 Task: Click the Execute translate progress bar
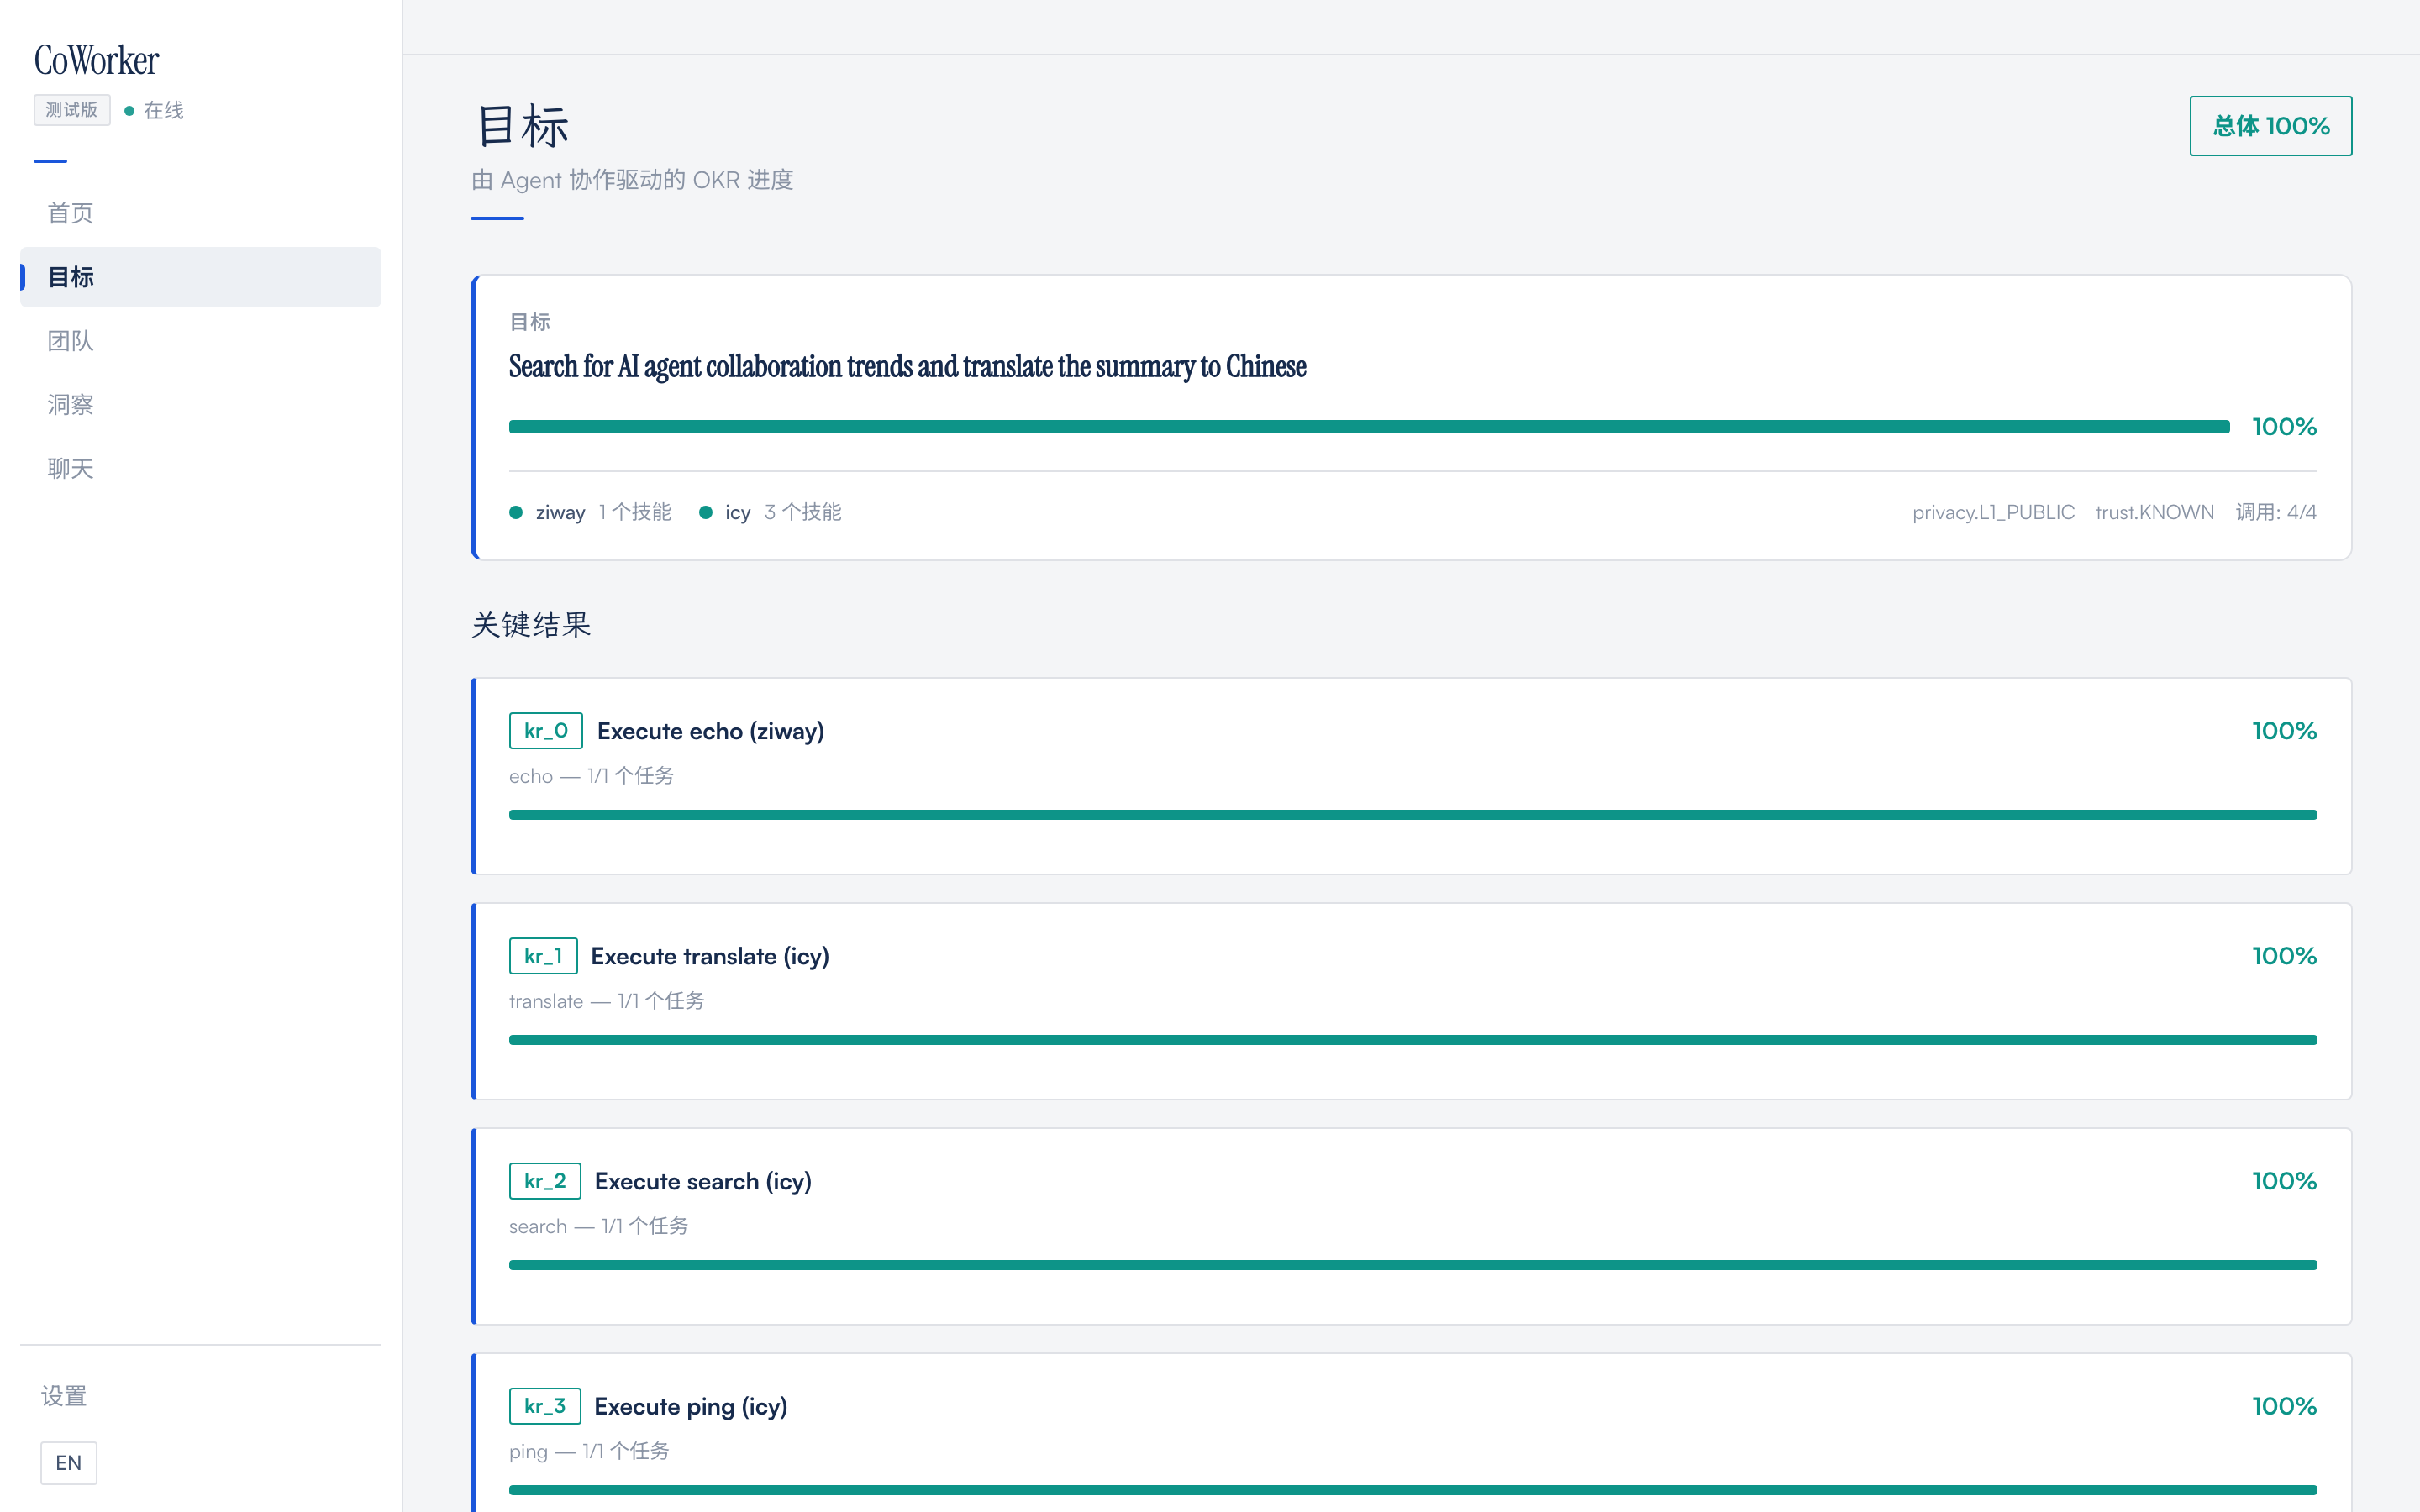click(1412, 1040)
